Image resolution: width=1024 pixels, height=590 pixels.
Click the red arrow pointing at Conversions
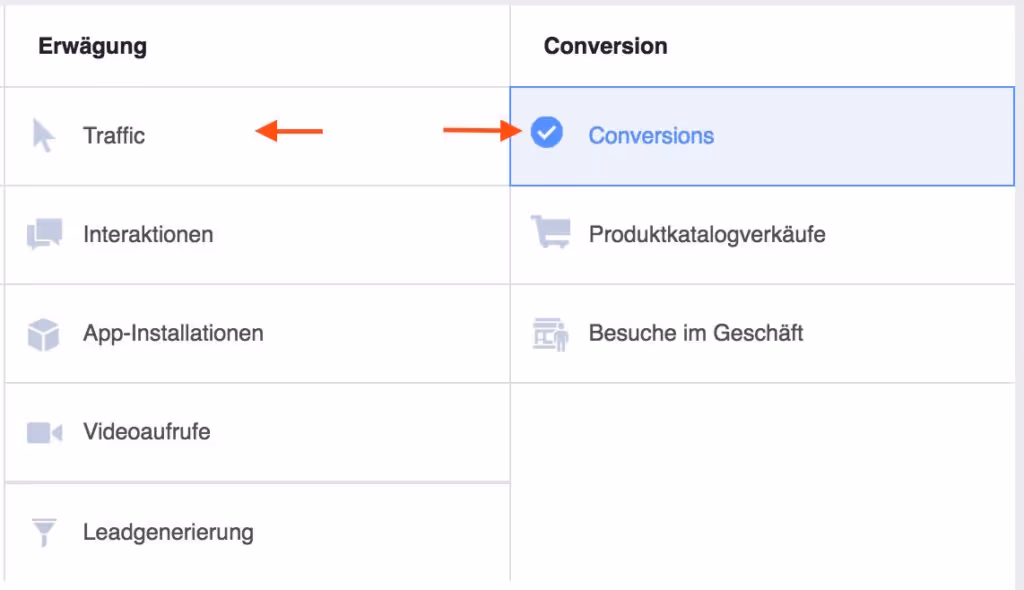tap(483, 130)
